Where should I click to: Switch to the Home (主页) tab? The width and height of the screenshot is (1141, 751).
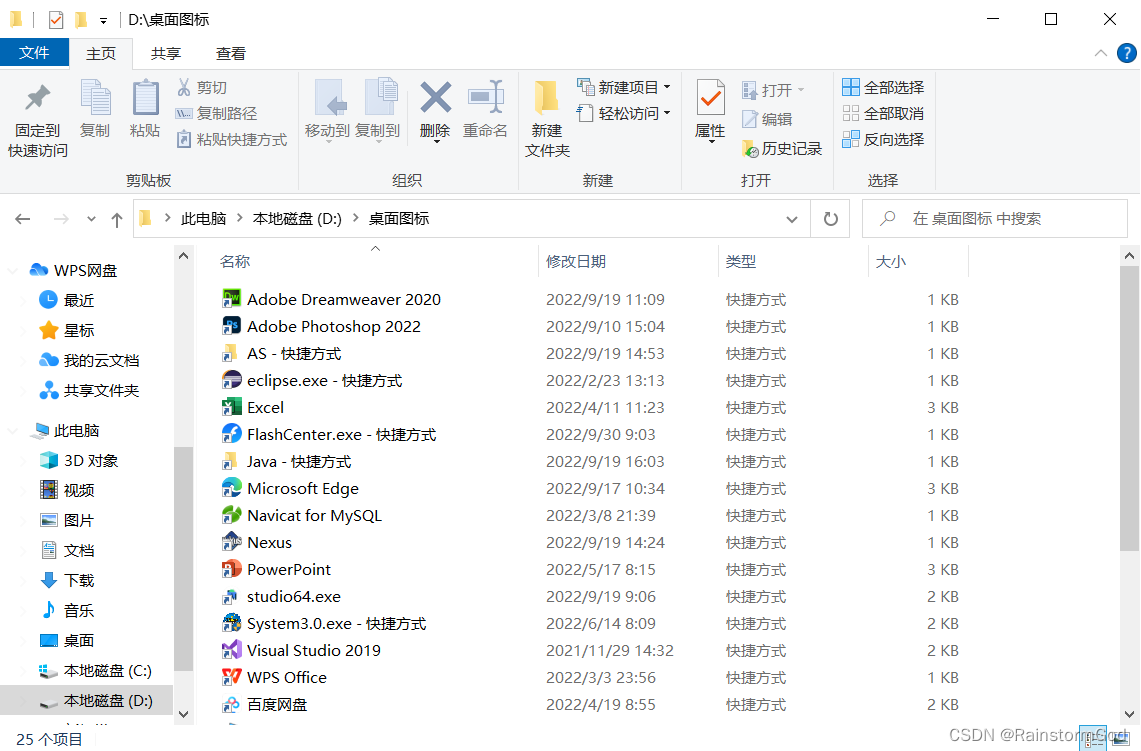(101, 54)
